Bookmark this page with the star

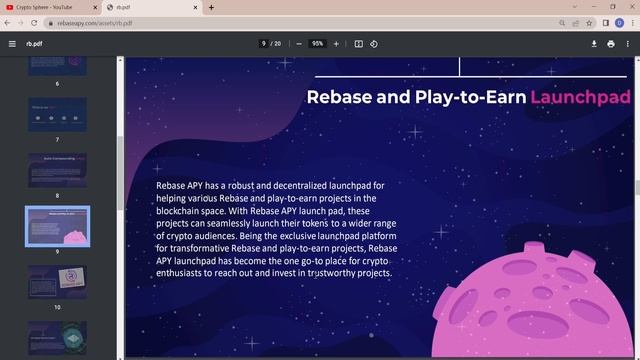589,23
